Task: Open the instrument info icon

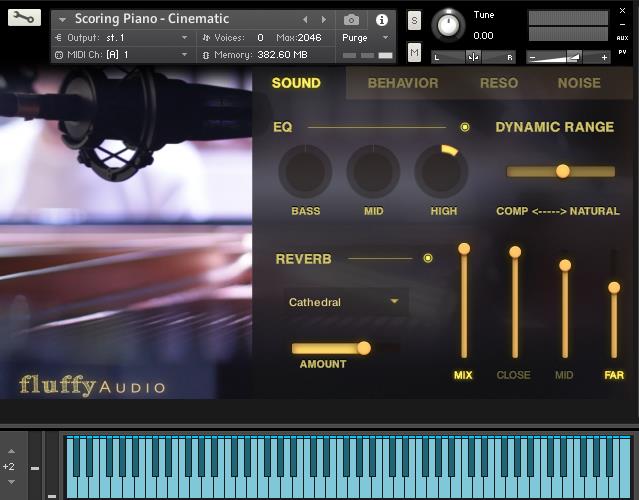Action: tap(381, 19)
